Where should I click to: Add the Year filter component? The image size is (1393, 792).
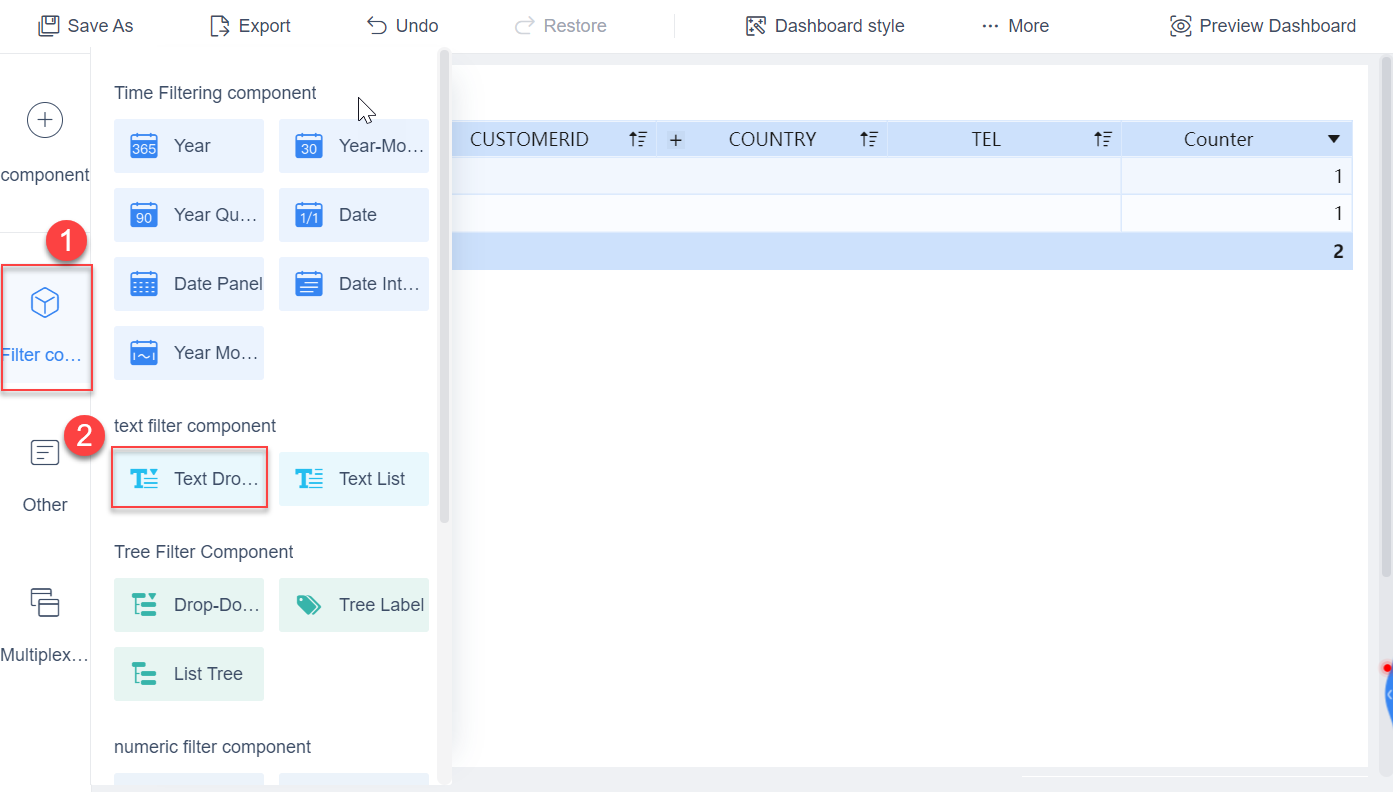coord(189,146)
